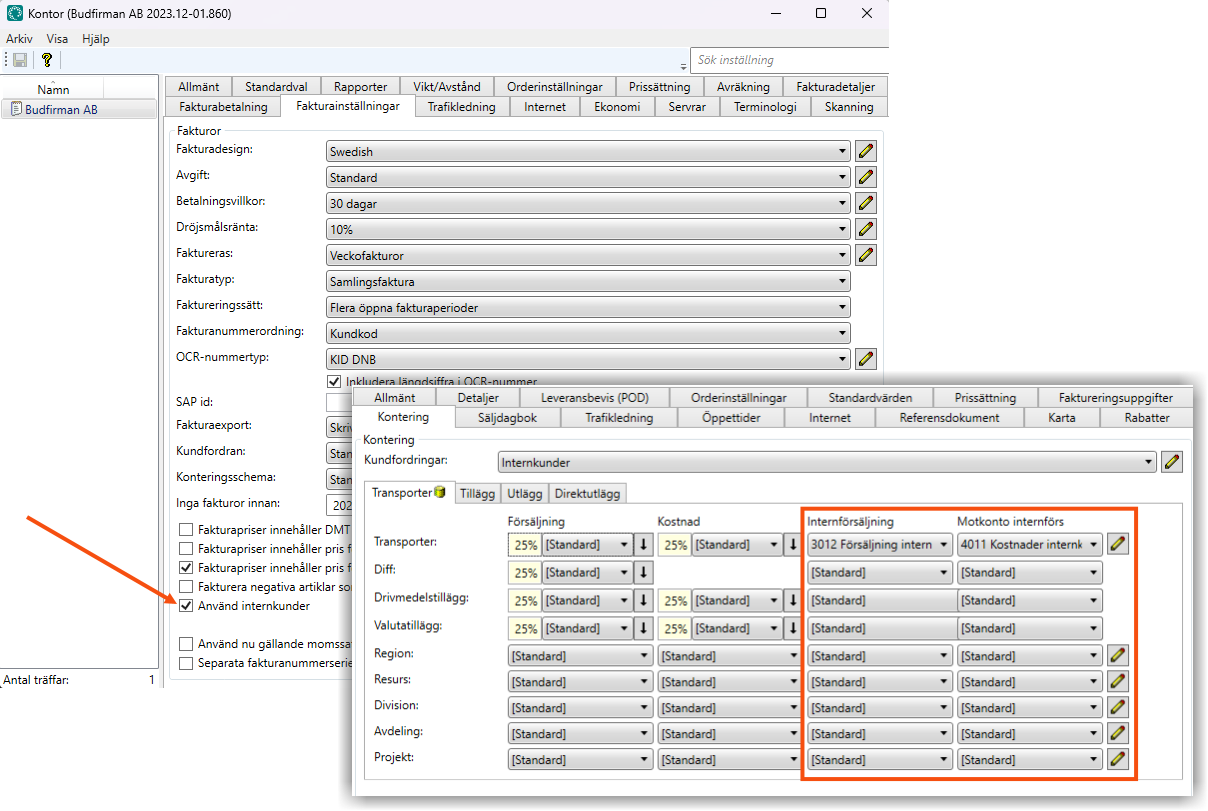
Task: Toggle Inkludera längdsiffra i OCR-nummer checkbox
Action: [x=335, y=381]
